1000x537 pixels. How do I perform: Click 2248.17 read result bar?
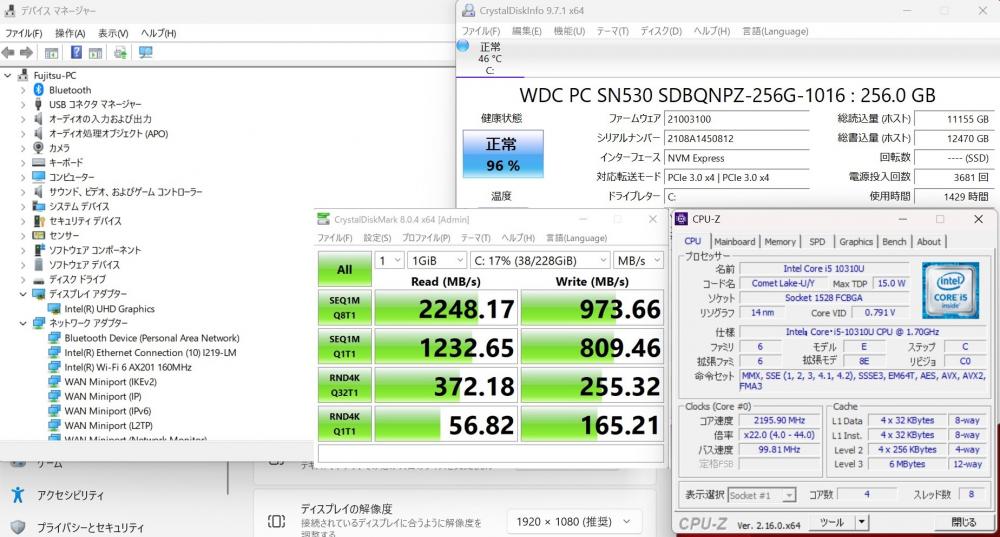[x=446, y=308]
